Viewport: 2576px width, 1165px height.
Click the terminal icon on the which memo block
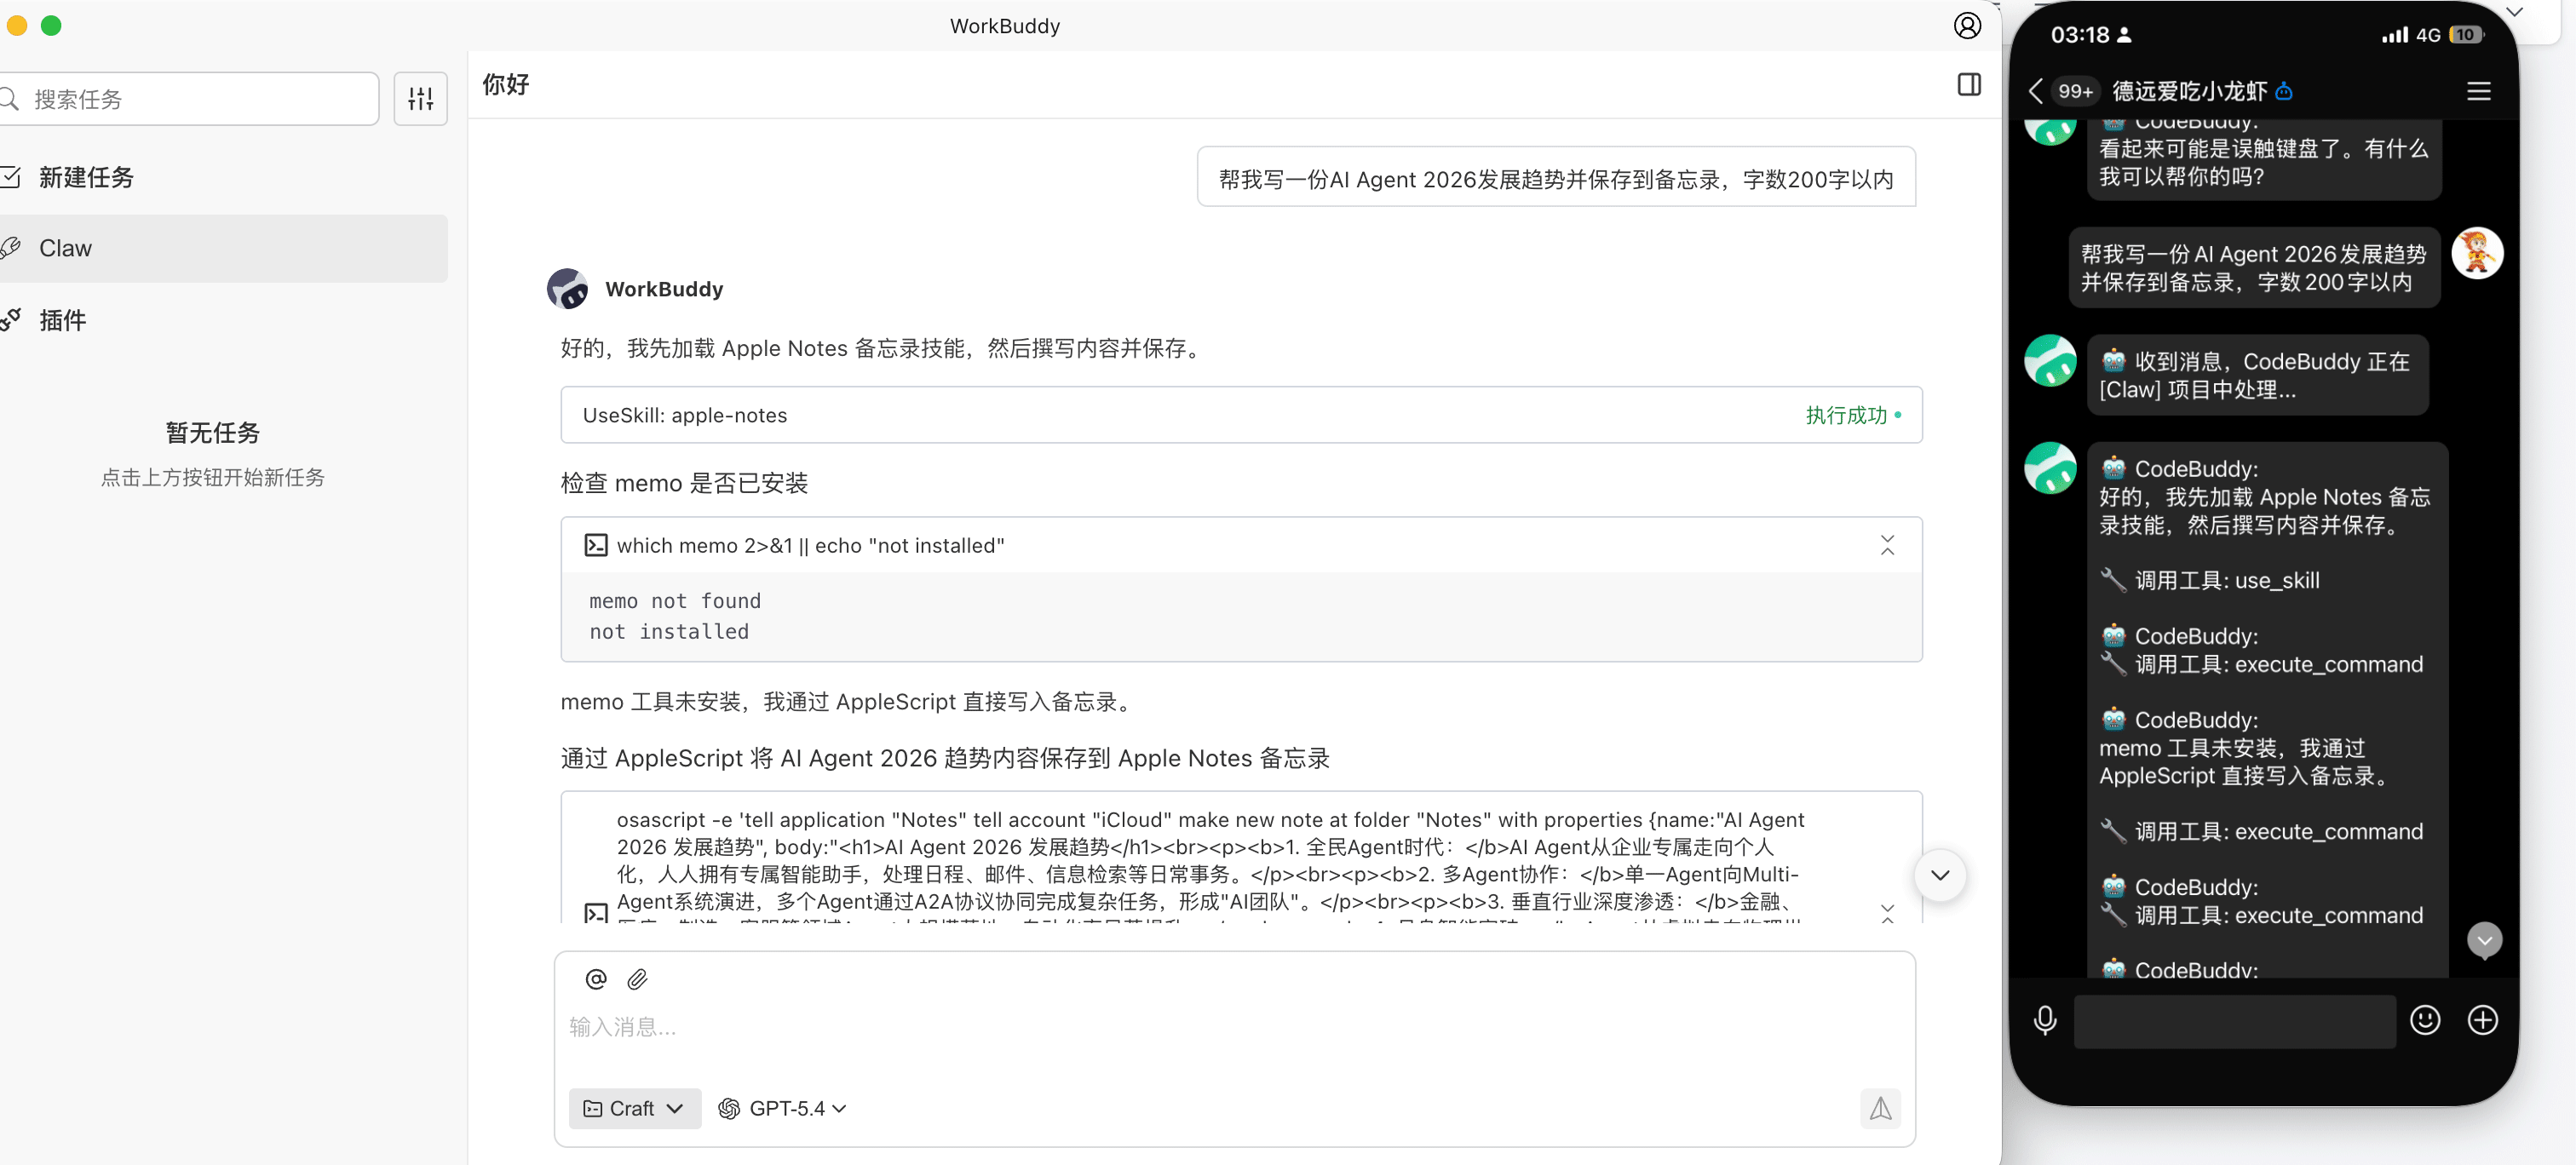tap(596, 545)
